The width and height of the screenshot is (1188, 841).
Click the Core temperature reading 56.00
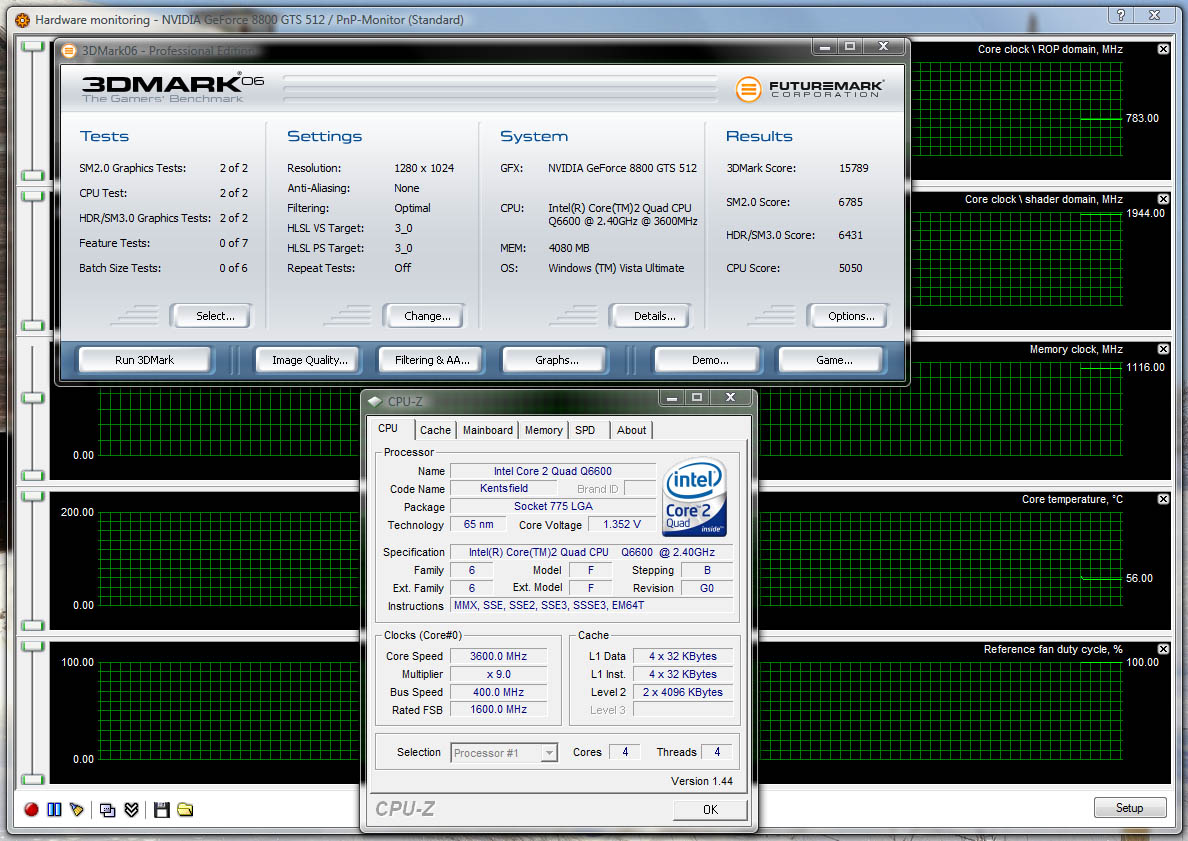tap(1139, 578)
